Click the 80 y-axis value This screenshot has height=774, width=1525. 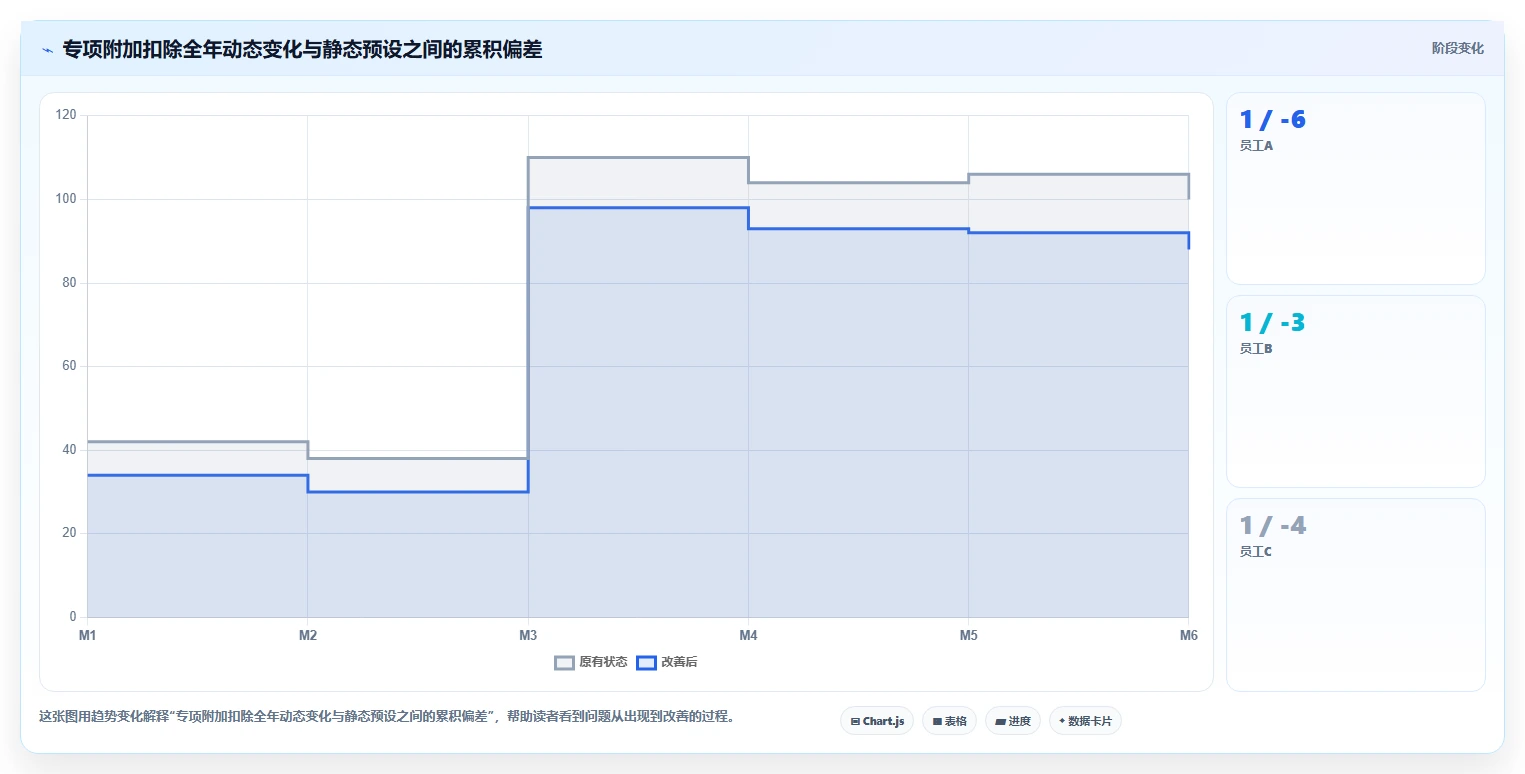pyautogui.click(x=69, y=283)
